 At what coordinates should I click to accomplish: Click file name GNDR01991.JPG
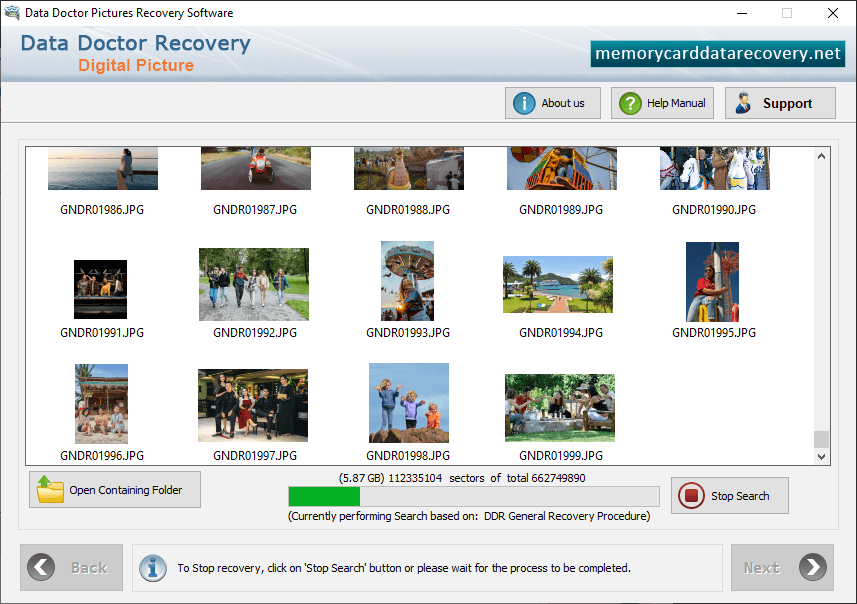point(102,333)
